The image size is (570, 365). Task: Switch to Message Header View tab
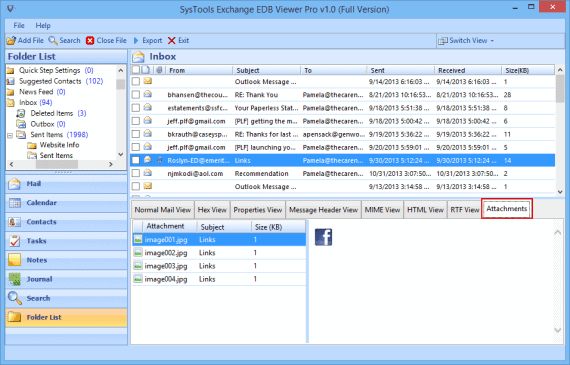[x=324, y=210]
